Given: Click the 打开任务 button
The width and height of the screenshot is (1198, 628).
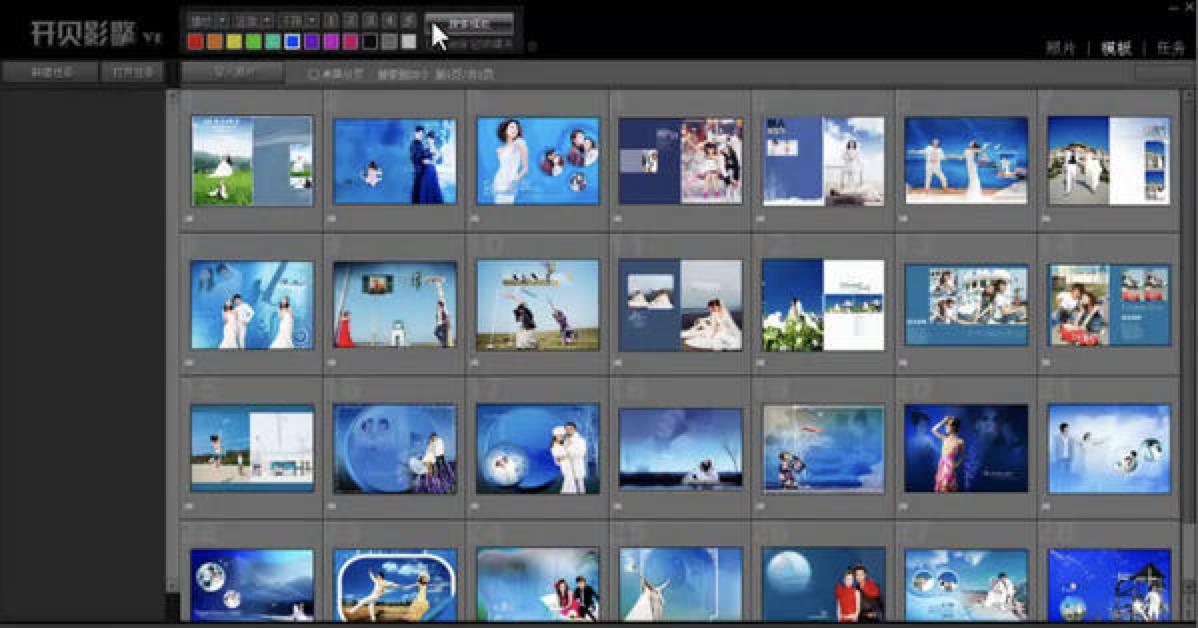Looking at the screenshot, I should tap(132, 72).
